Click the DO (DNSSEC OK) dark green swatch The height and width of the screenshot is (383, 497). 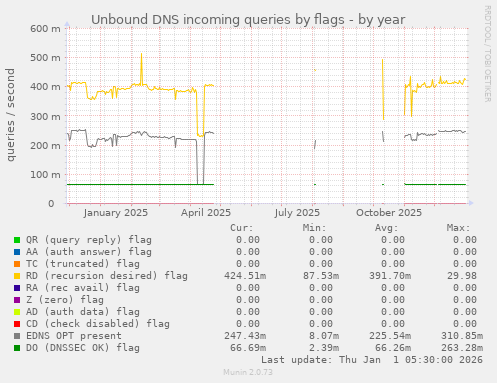click(x=17, y=348)
